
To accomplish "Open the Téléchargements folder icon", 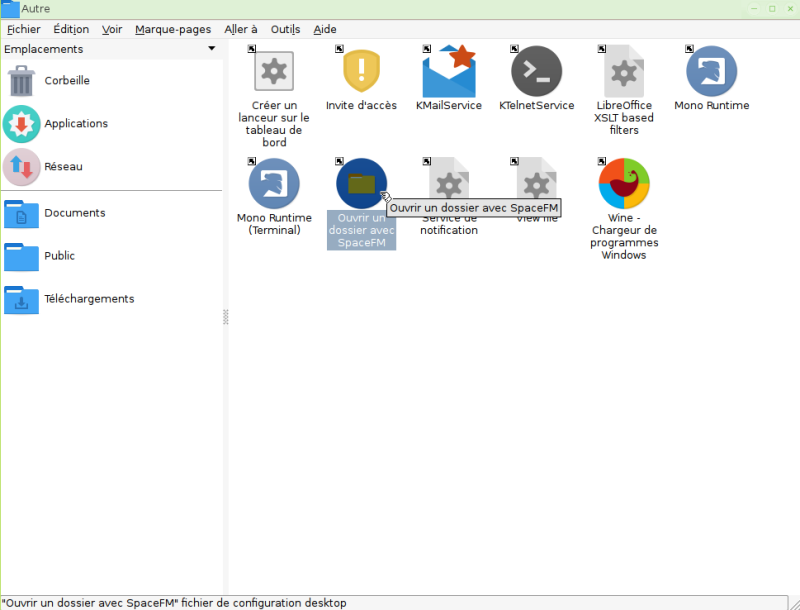I will (21, 299).
